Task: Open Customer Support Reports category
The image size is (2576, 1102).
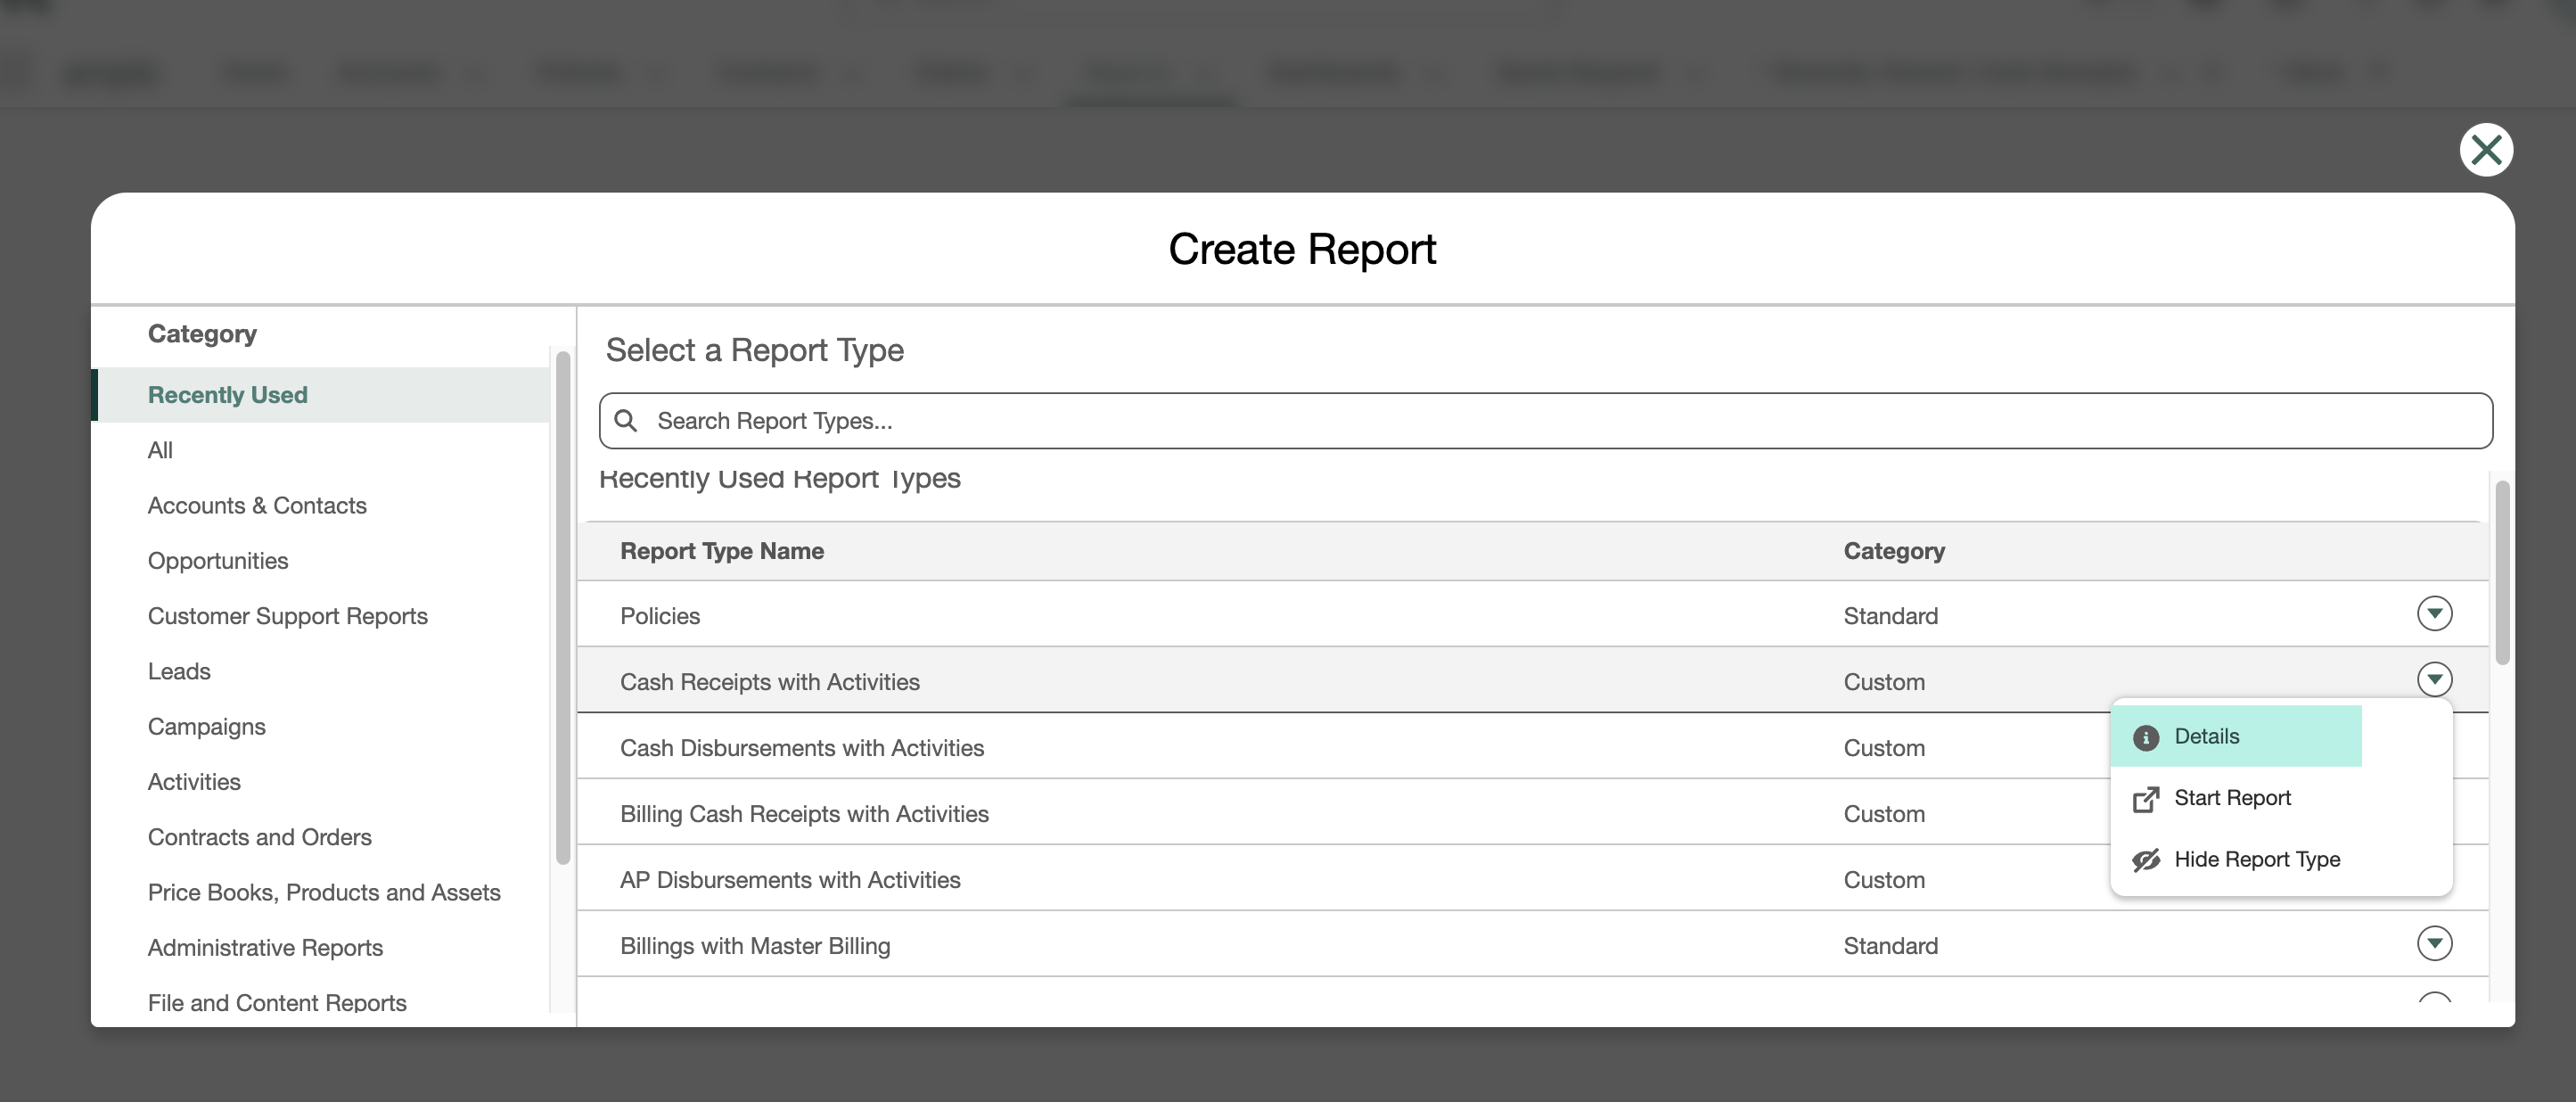Action: [x=321, y=616]
